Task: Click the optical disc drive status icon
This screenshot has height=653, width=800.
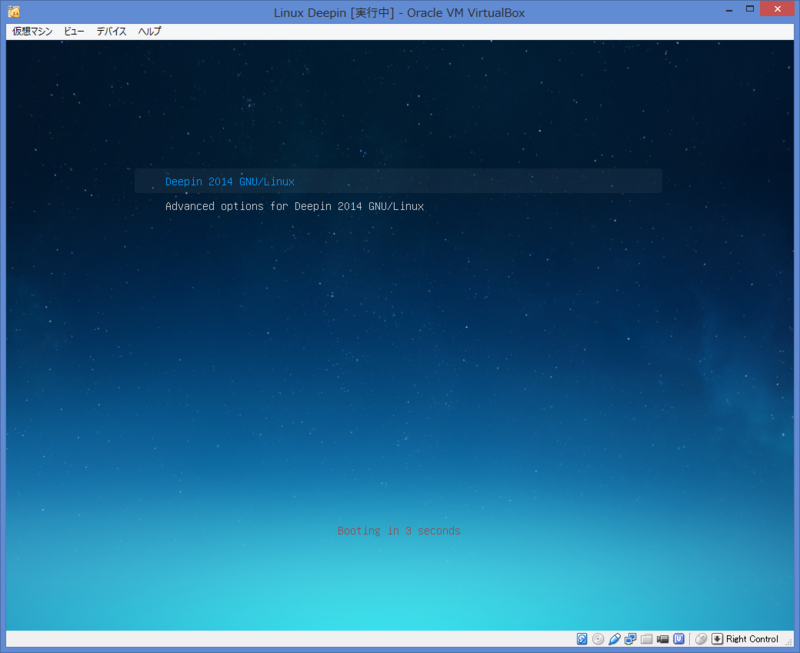Action: (596, 639)
